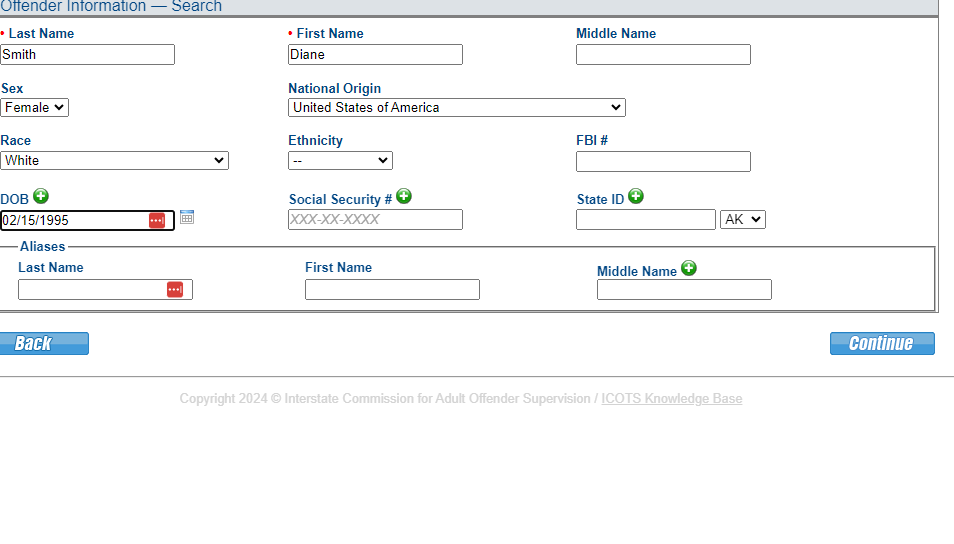This screenshot has width=954, height=544.
Task: Add another alias with Middle Name plus icon
Action: point(689,268)
